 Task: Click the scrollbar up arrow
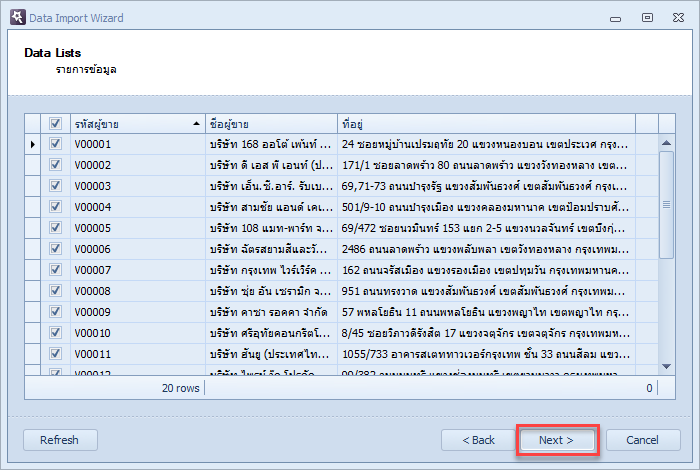tap(667, 143)
